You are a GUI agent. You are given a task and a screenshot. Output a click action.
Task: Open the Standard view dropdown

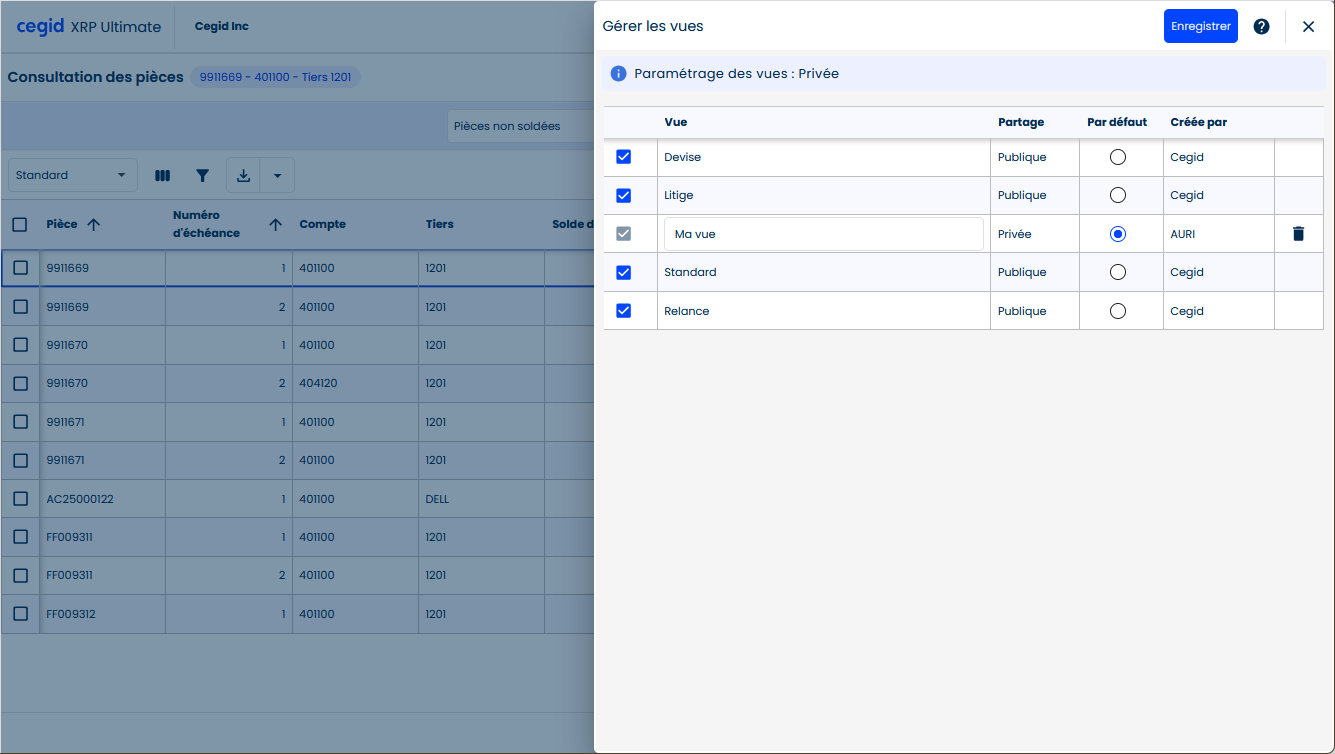(72, 176)
